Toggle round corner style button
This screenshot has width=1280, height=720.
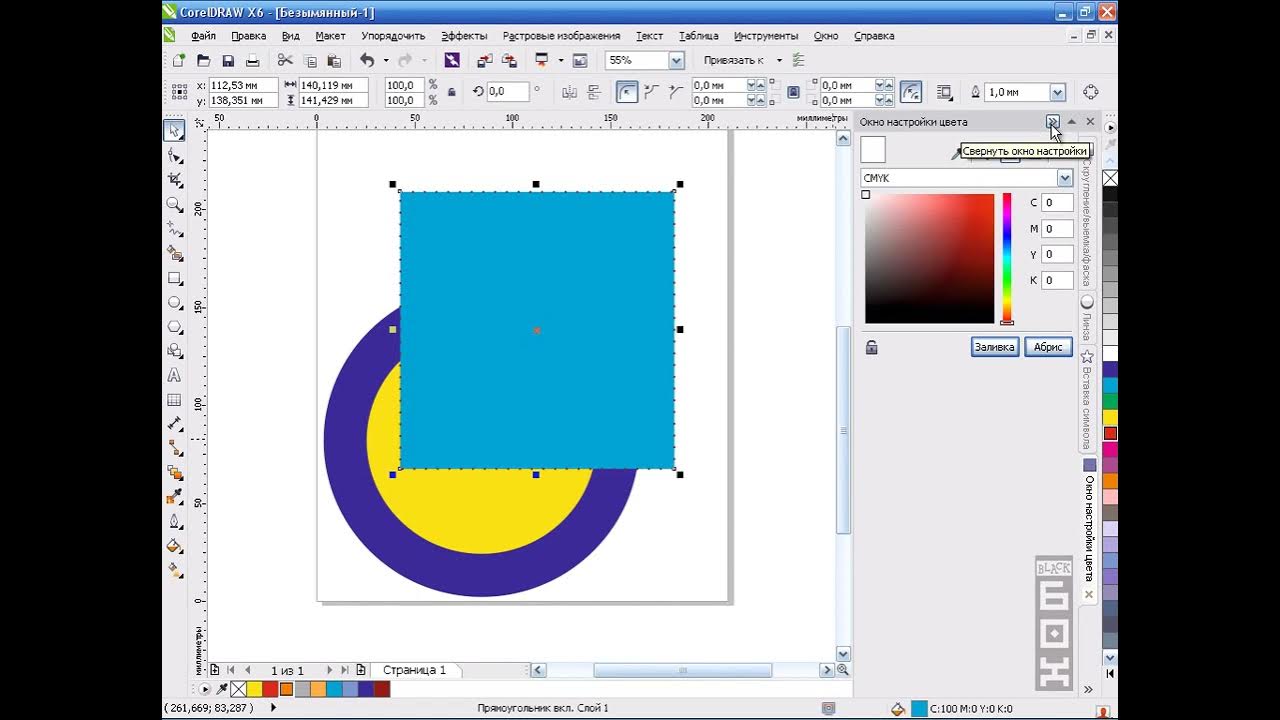pyautogui.click(x=627, y=92)
